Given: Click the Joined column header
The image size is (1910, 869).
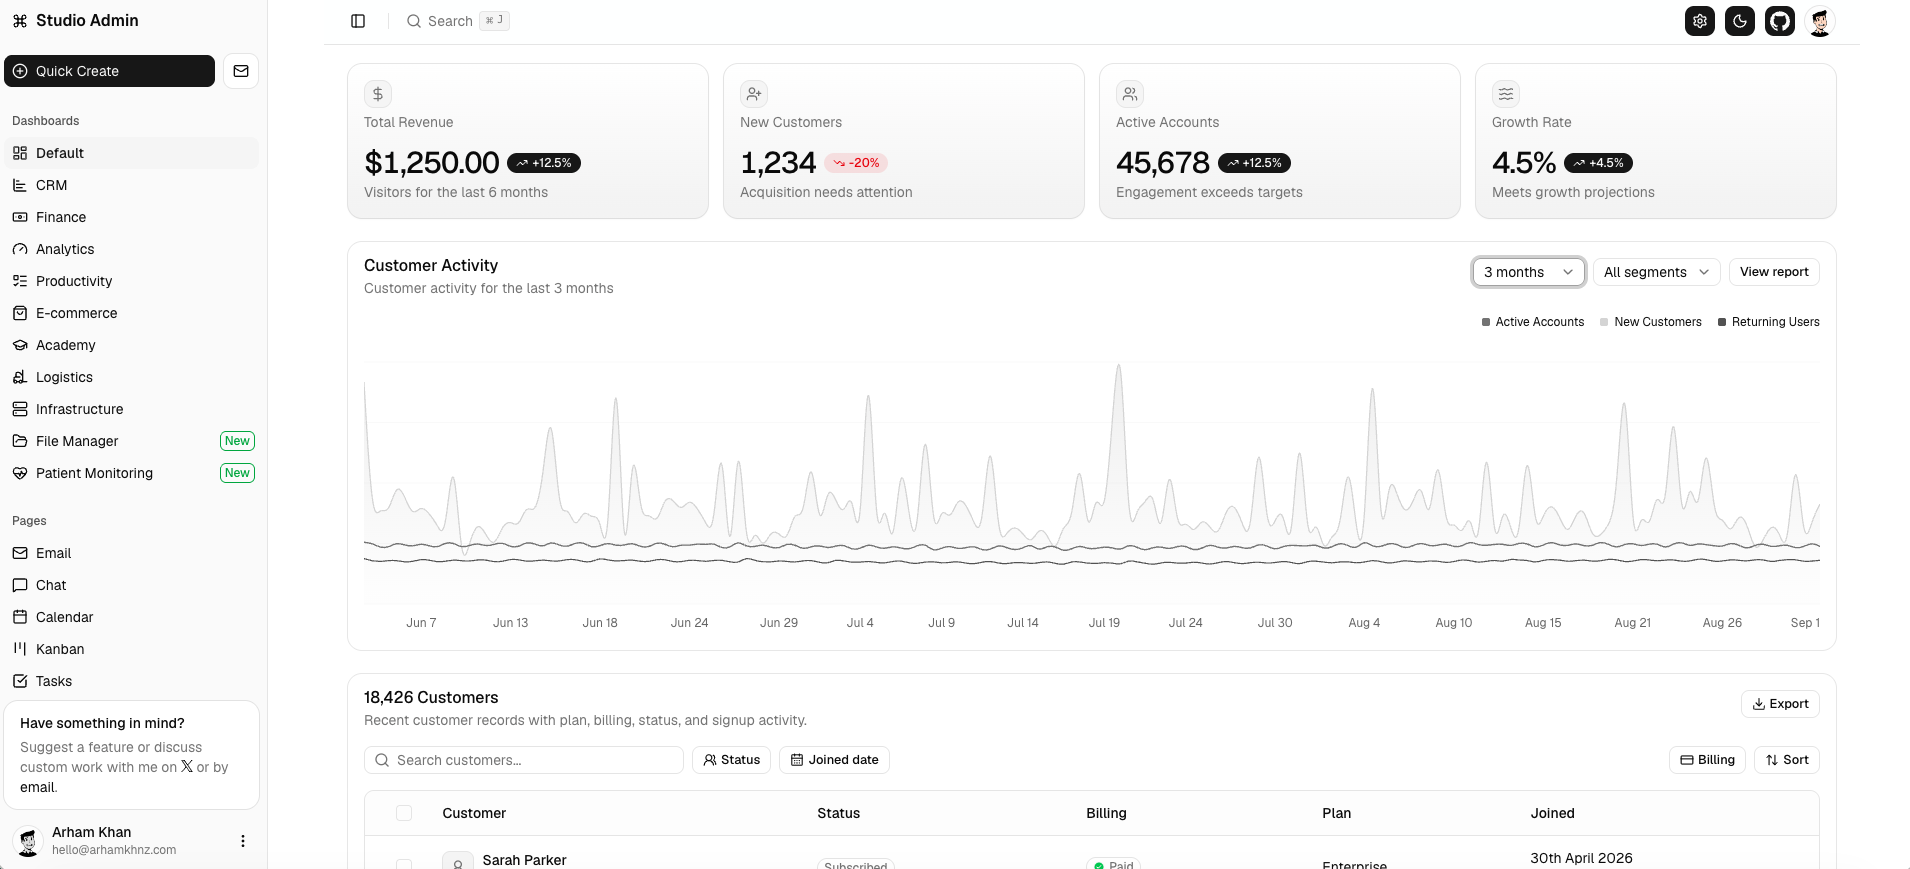Looking at the screenshot, I should [1552, 813].
